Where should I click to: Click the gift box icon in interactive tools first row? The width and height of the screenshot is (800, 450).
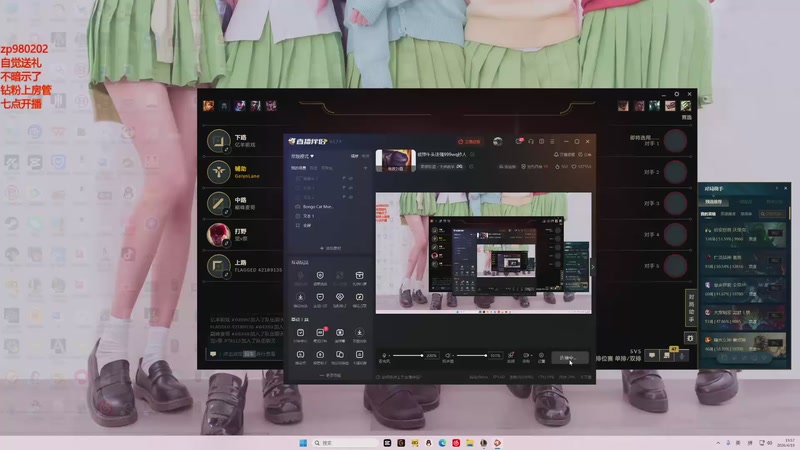tap(359, 278)
